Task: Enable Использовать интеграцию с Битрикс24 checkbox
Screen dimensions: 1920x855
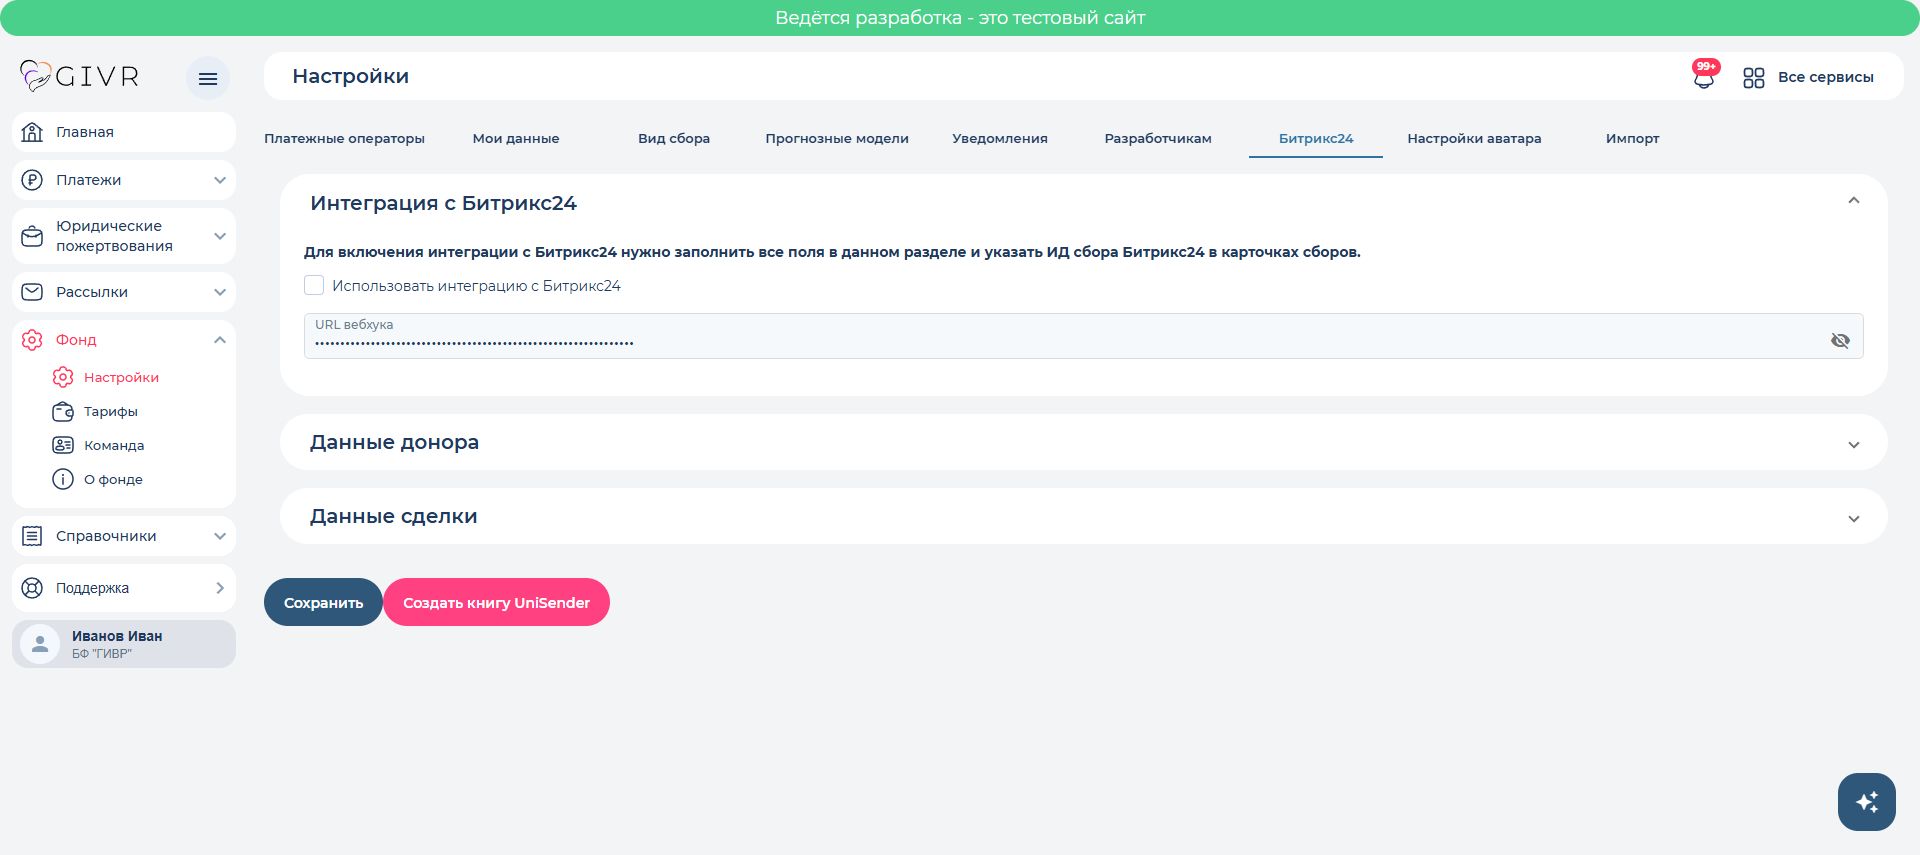Action: click(x=314, y=285)
